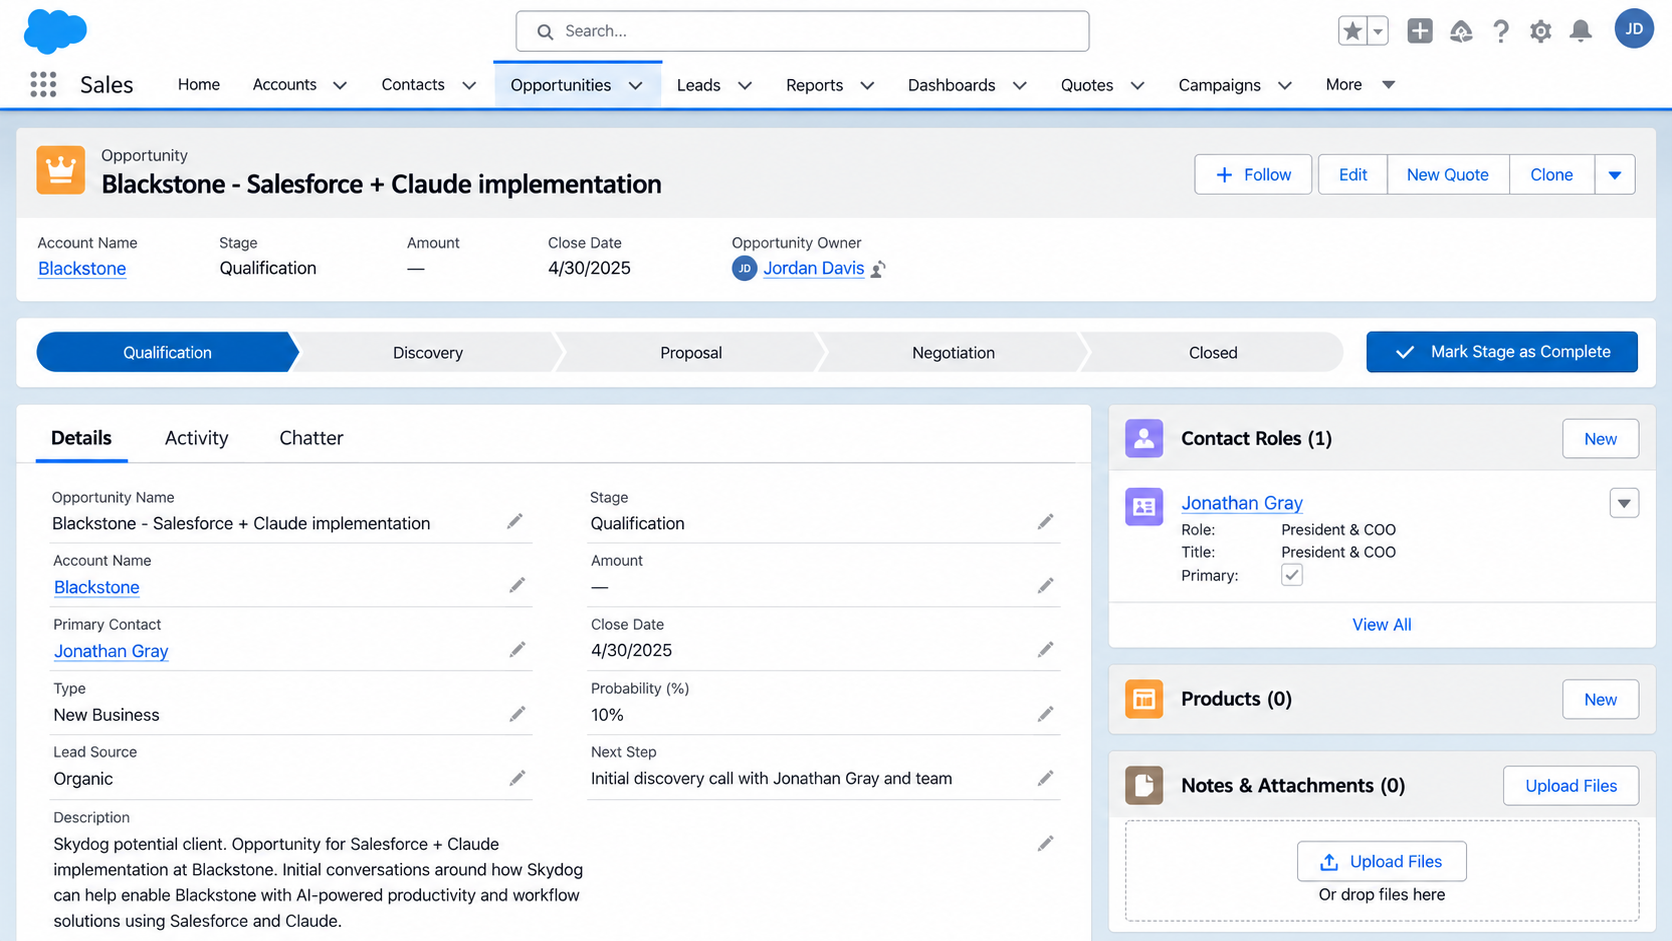The height and width of the screenshot is (941, 1672).
Task: Open the Campaigns nav tab
Action: 1219,85
